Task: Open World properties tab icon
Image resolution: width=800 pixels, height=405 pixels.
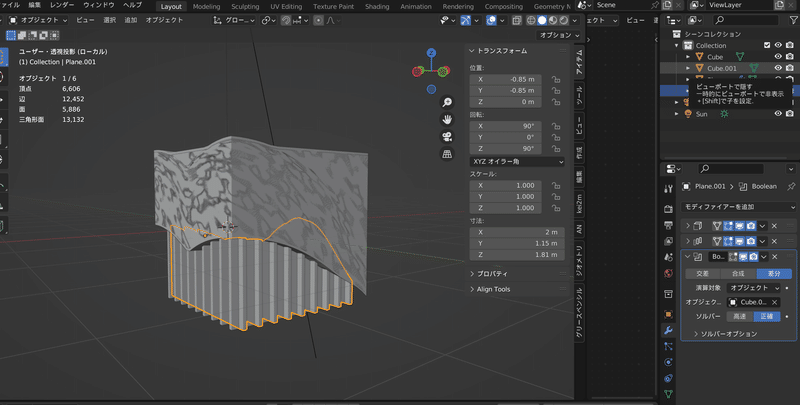Action: pyautogui.click(x=668, y=273)
